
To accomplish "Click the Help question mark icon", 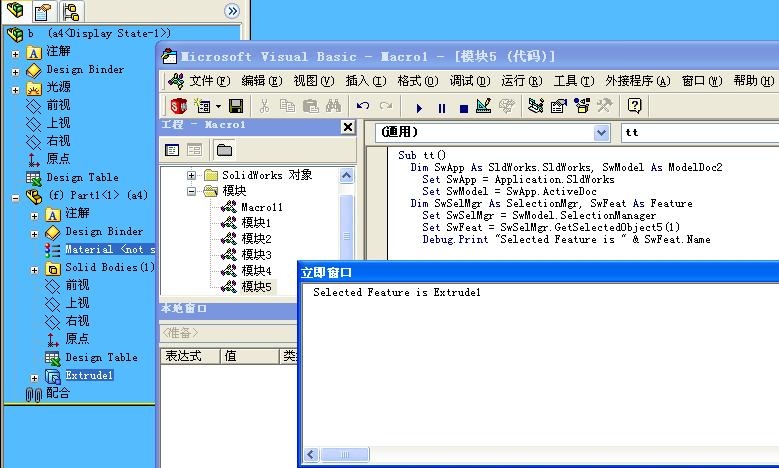I will 634,106.
